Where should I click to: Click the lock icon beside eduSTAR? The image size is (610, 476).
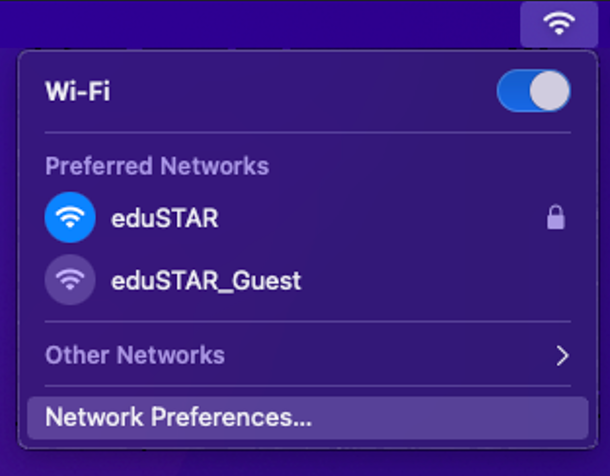[x=556, y=218]
